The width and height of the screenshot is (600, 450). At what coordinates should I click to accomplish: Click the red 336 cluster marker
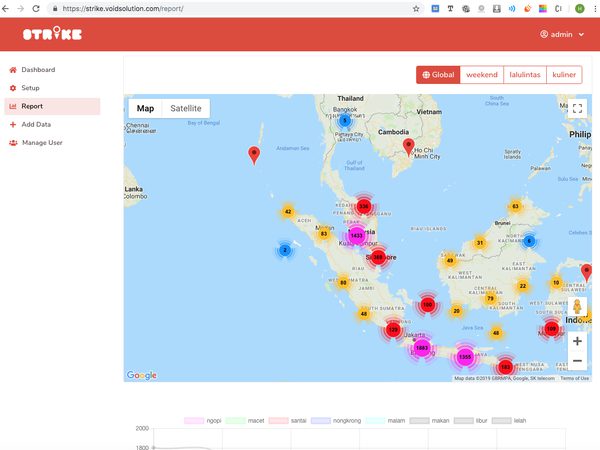pos(364,206)
